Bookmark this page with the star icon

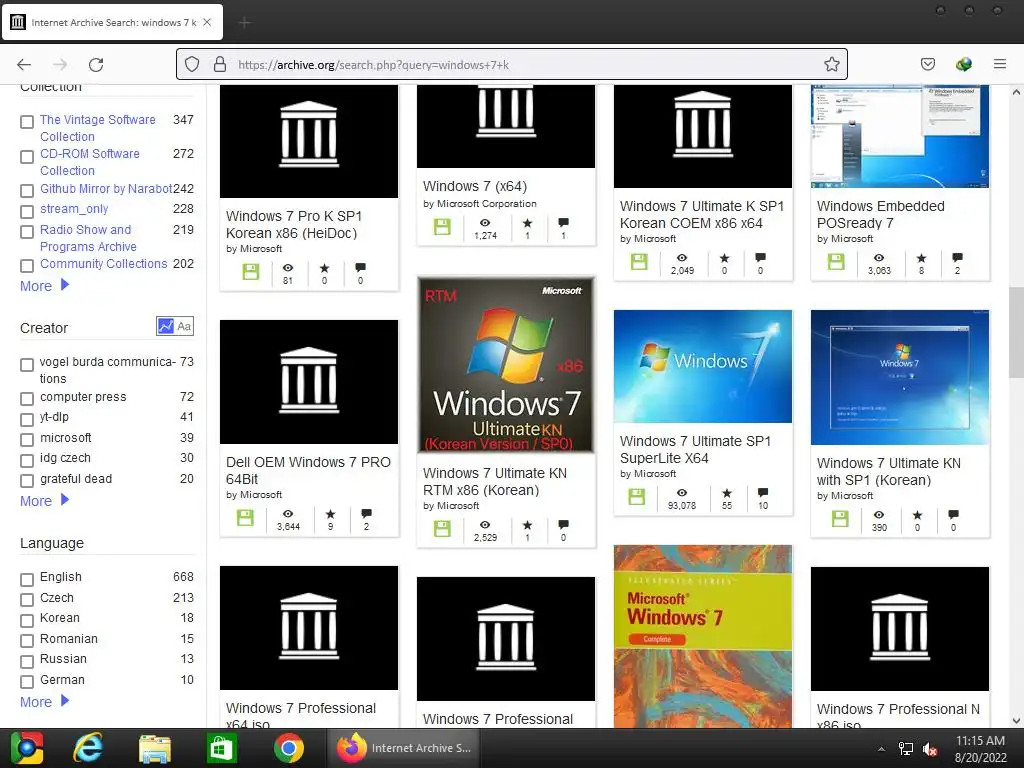831,64
